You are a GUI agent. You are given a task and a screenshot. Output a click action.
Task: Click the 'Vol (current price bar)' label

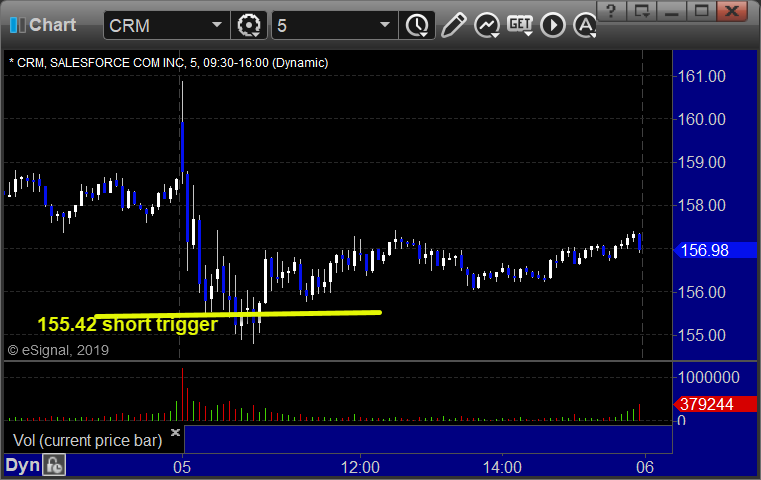88,441
